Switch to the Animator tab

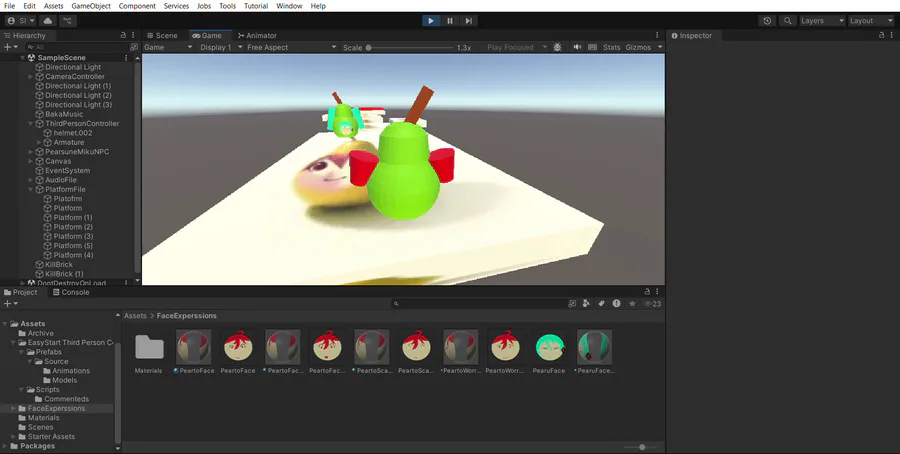(x=257, y=36)
